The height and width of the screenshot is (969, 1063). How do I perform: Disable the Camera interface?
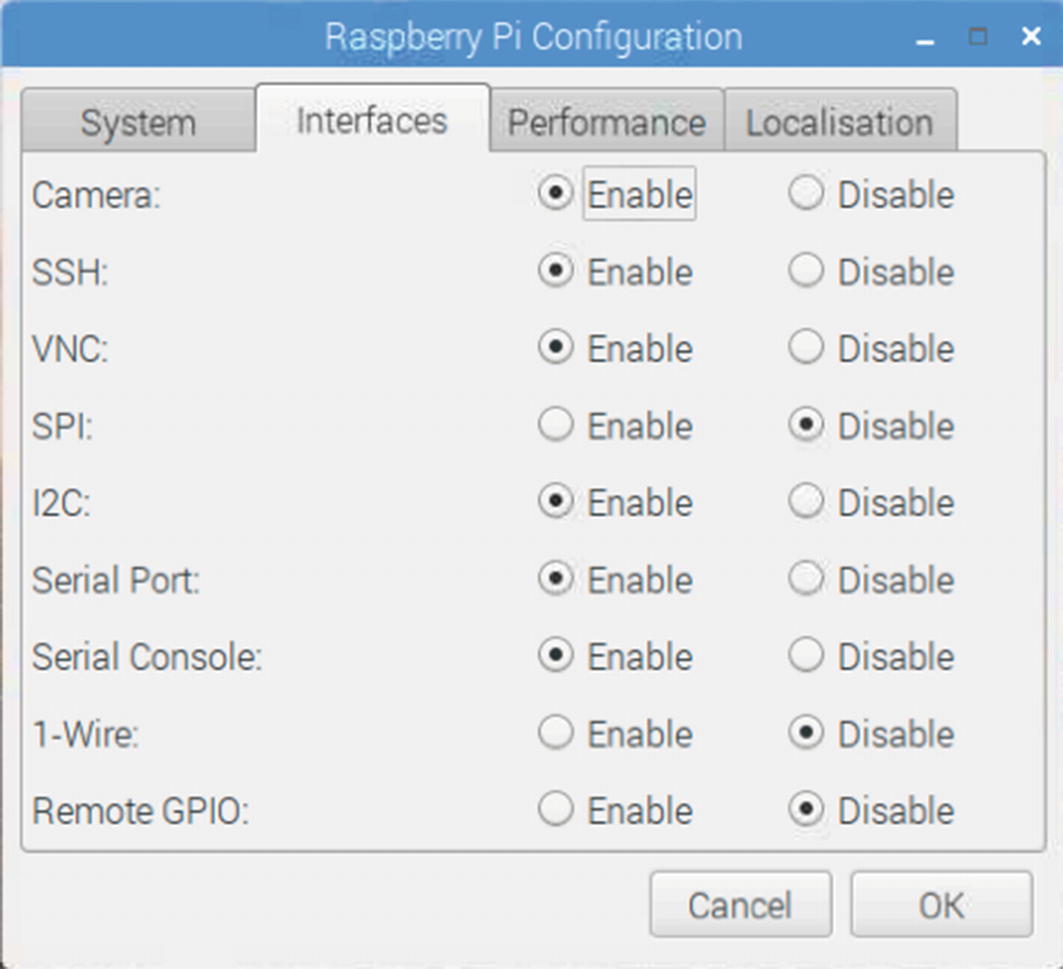[806, 194]
